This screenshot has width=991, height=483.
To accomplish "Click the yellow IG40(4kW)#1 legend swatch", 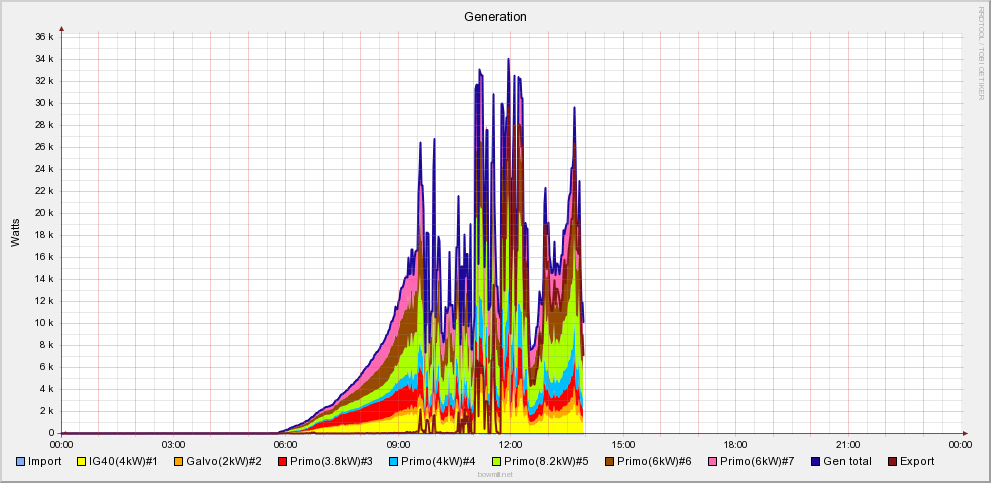I will tap(80, 462).
